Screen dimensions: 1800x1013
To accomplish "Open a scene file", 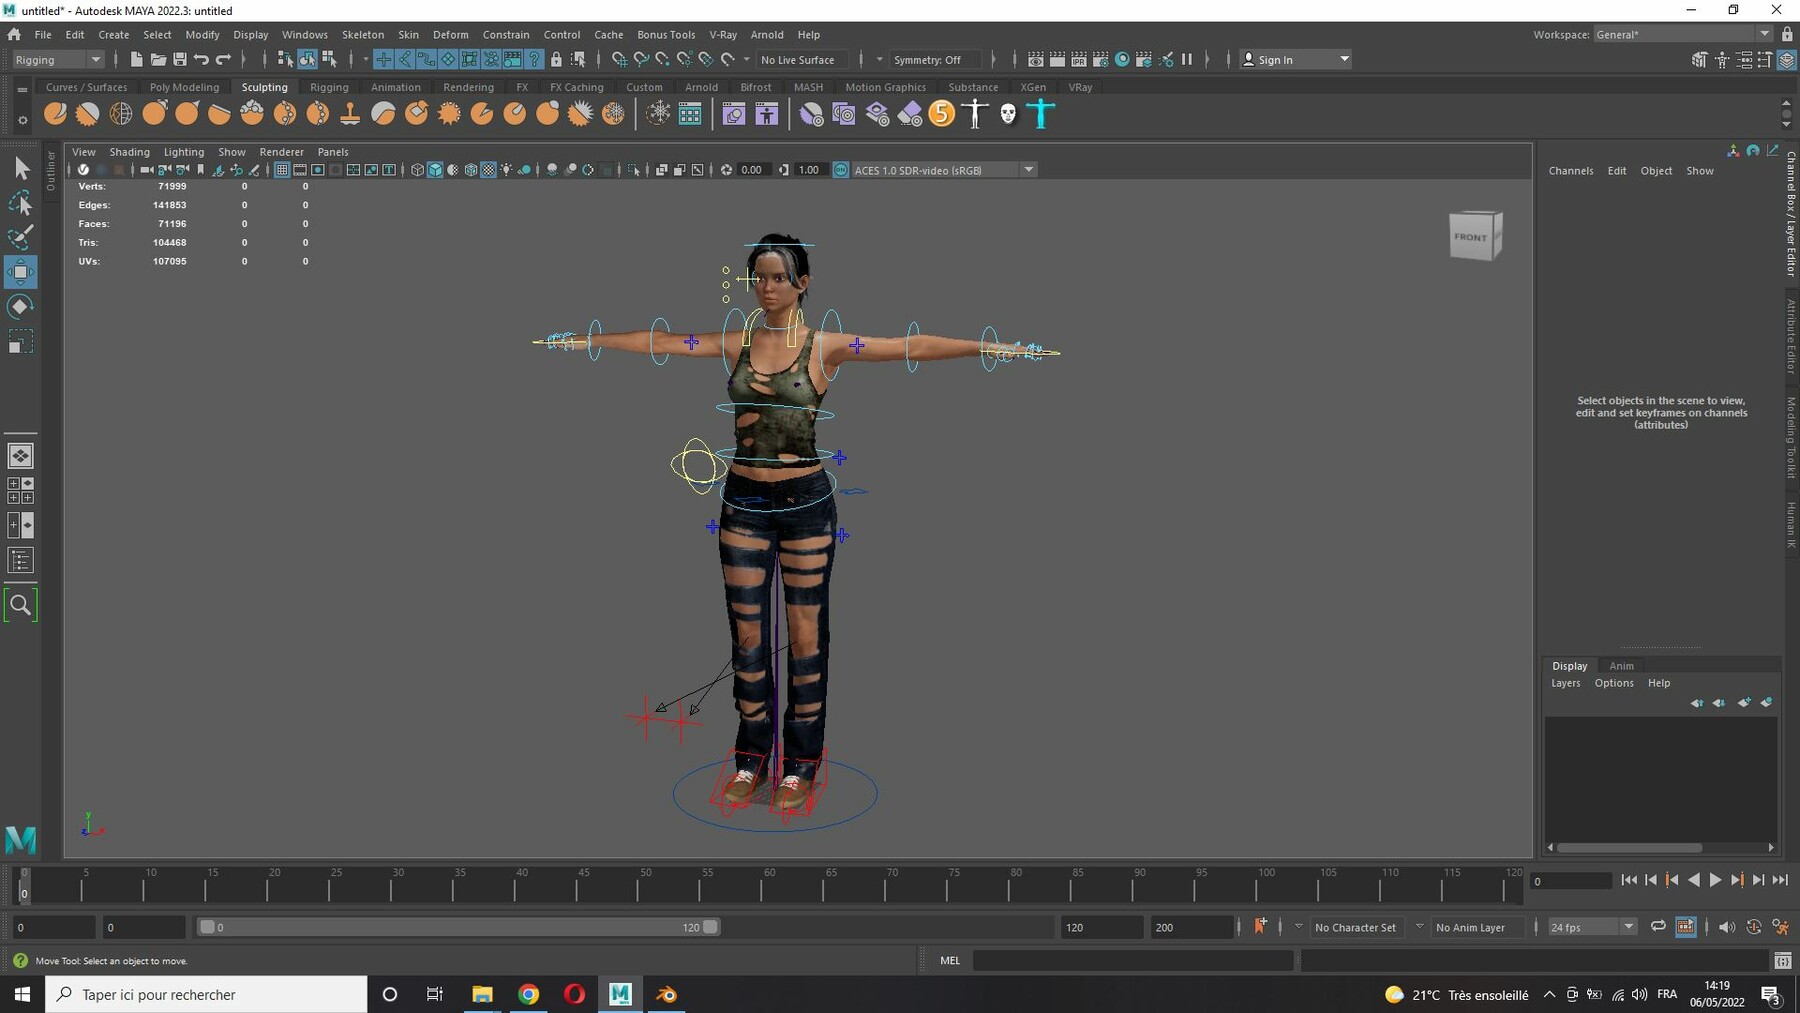I will coord(158,60).
